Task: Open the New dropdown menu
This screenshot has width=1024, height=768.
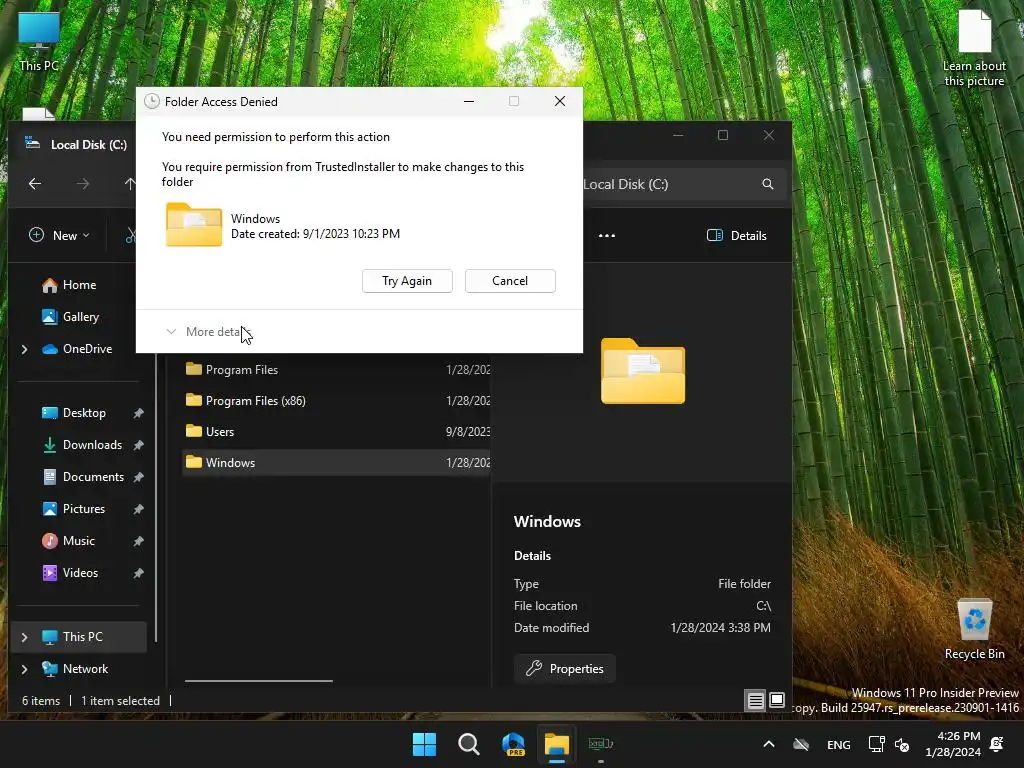Action: (x=59, y=236)
